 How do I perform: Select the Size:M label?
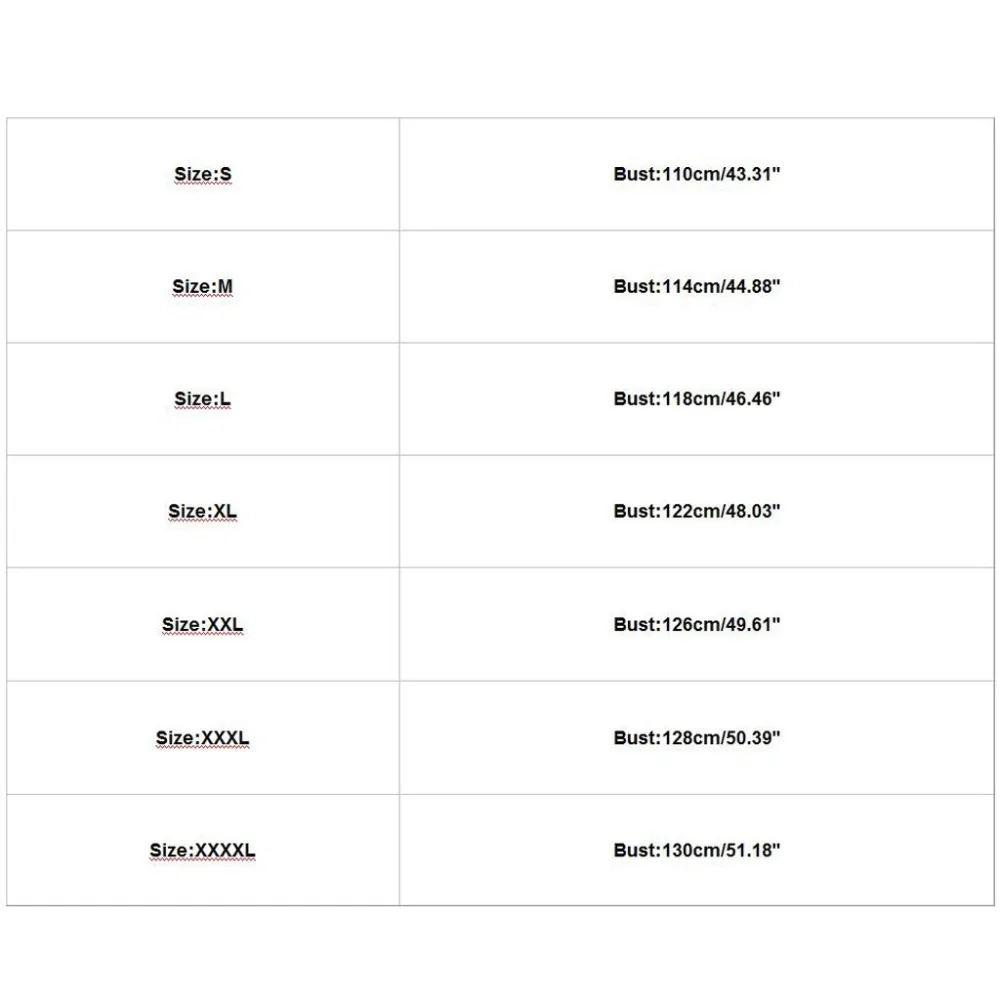click(203, 286)
